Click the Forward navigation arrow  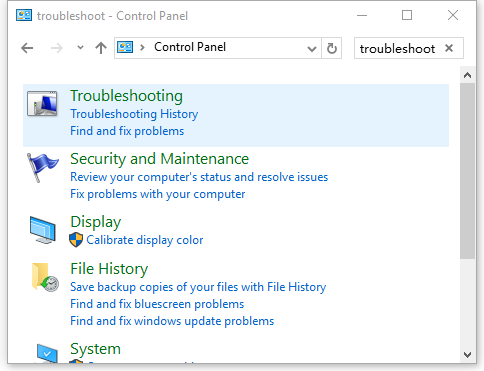(57, 48)
